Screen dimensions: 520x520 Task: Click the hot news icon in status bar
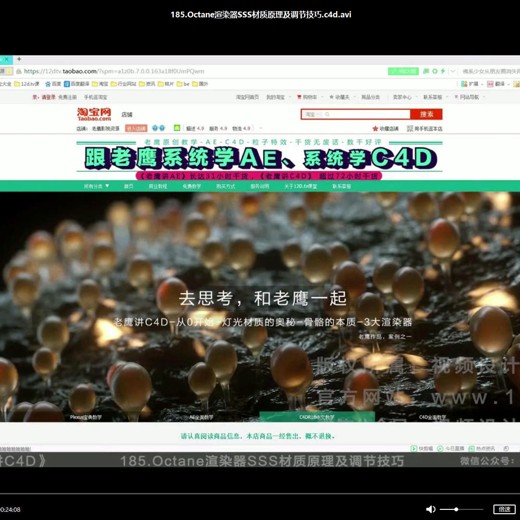pos(471,448)
